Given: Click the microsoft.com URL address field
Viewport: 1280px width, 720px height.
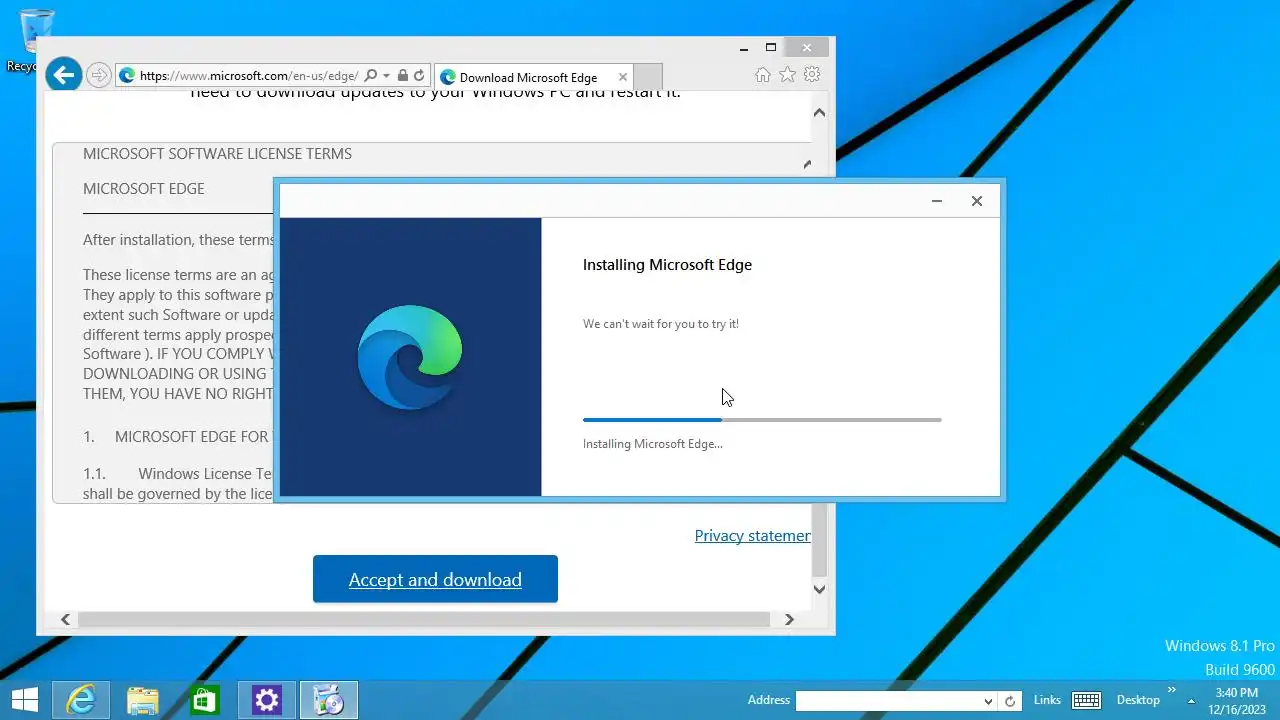Looking at the screenshot, I should point(249,76).
